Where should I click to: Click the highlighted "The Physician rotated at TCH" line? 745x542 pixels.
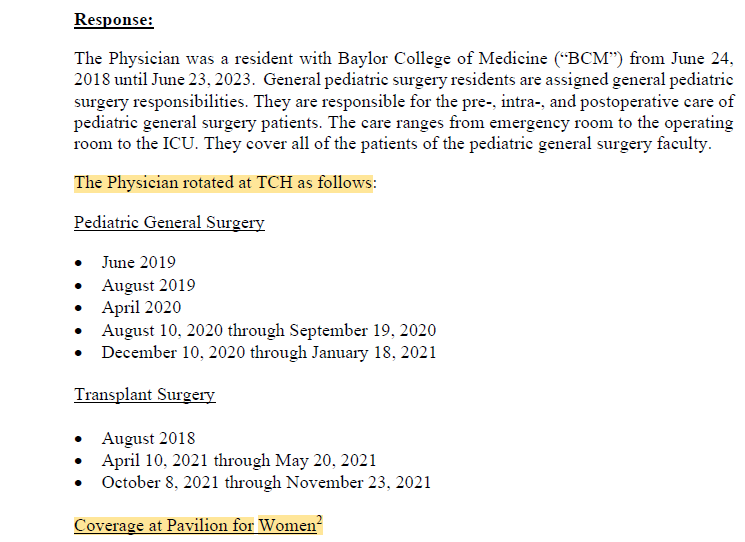[x=224, y=183]
